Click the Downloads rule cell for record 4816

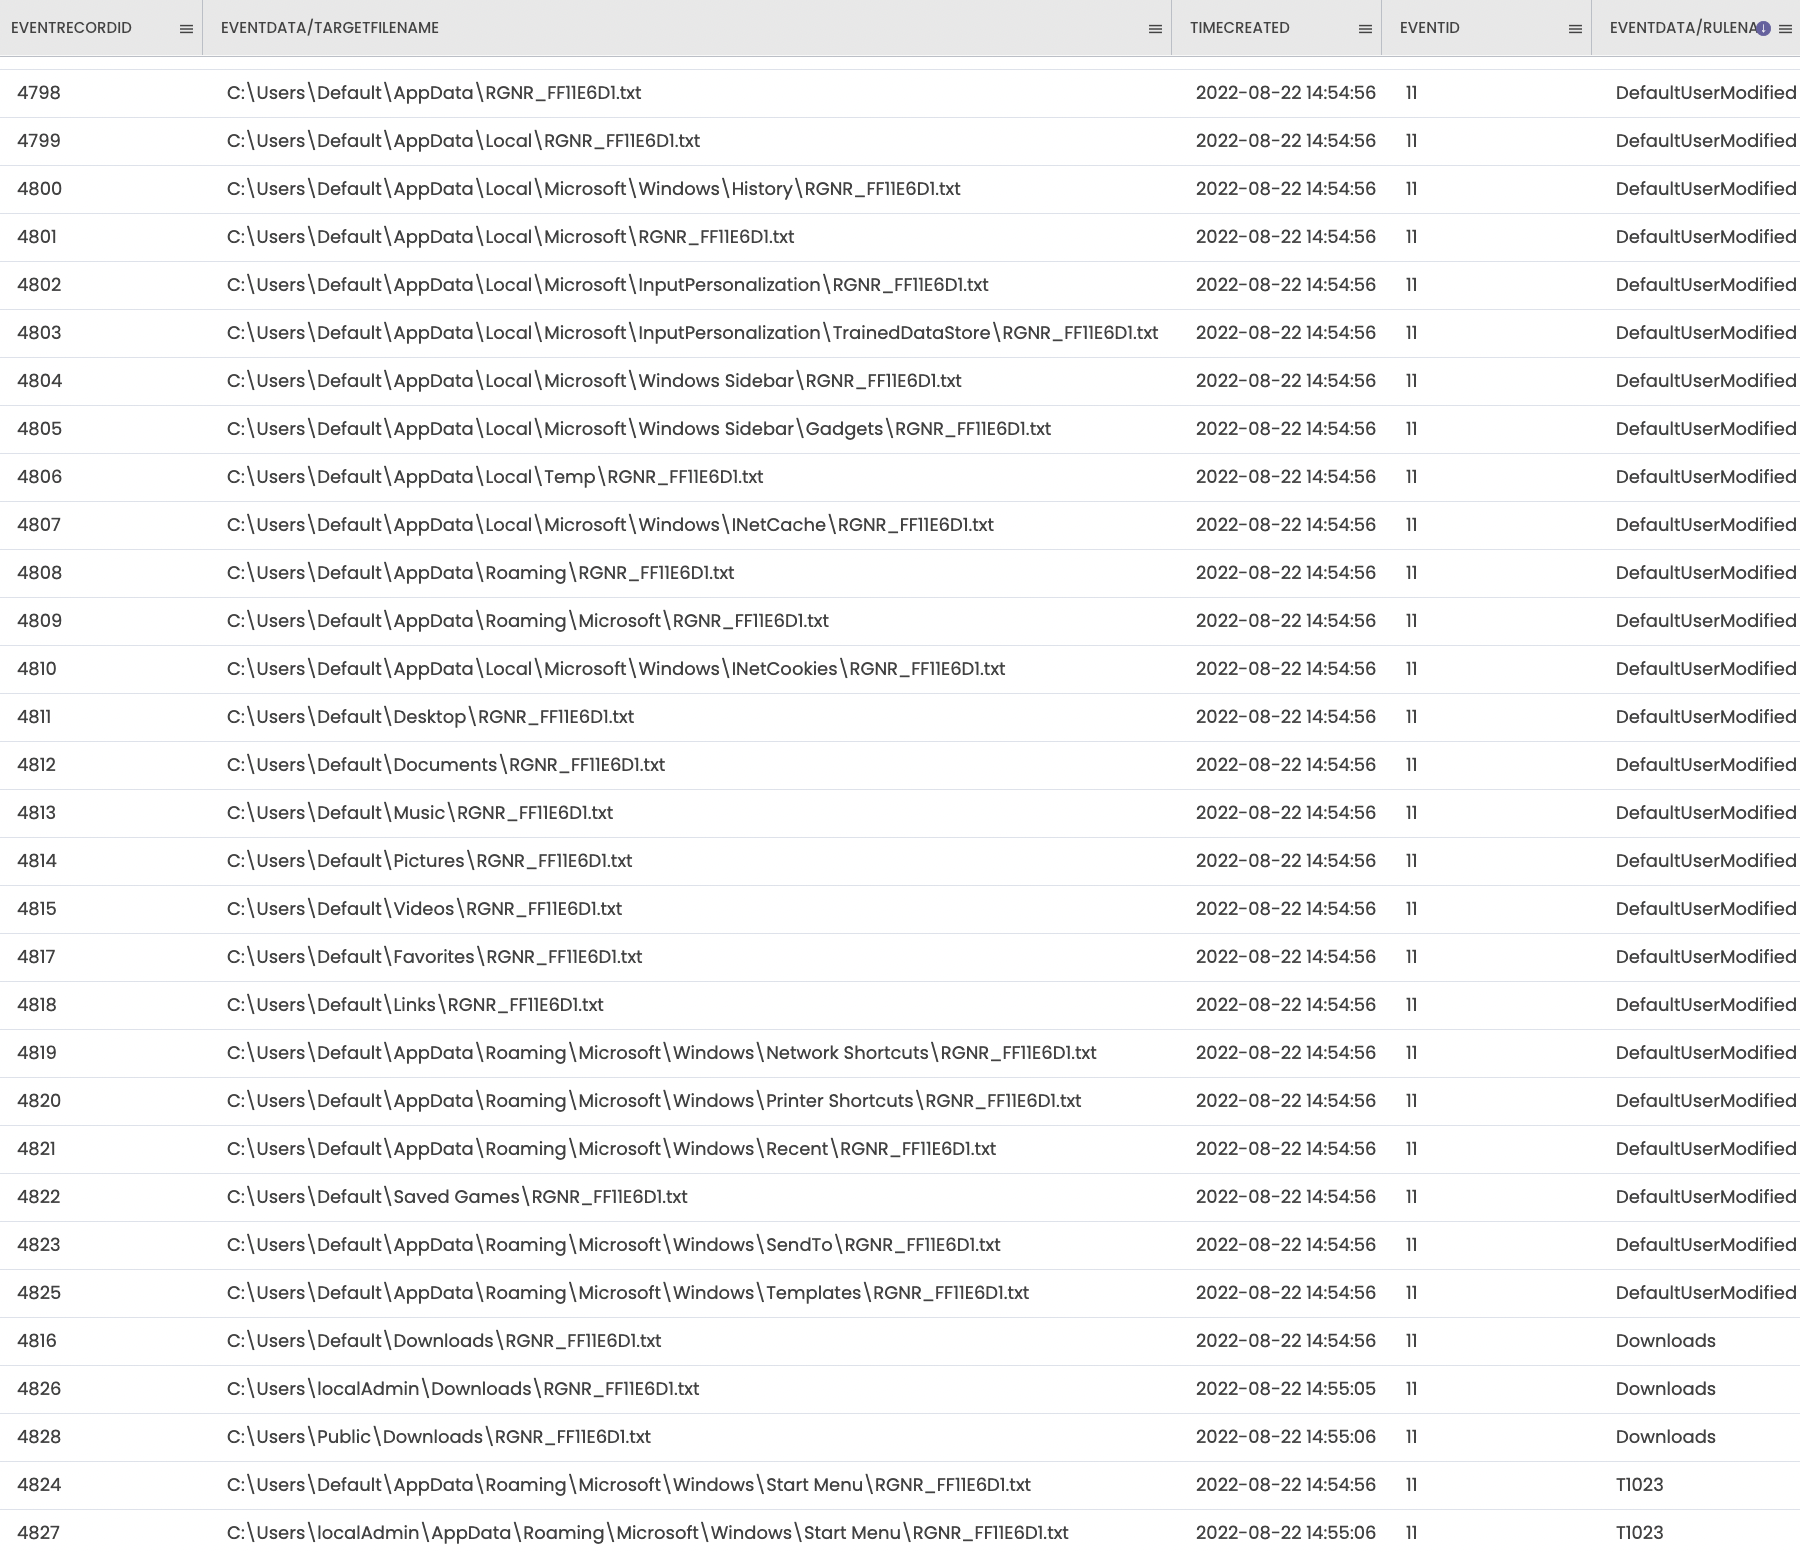tap(1665, 1340)
